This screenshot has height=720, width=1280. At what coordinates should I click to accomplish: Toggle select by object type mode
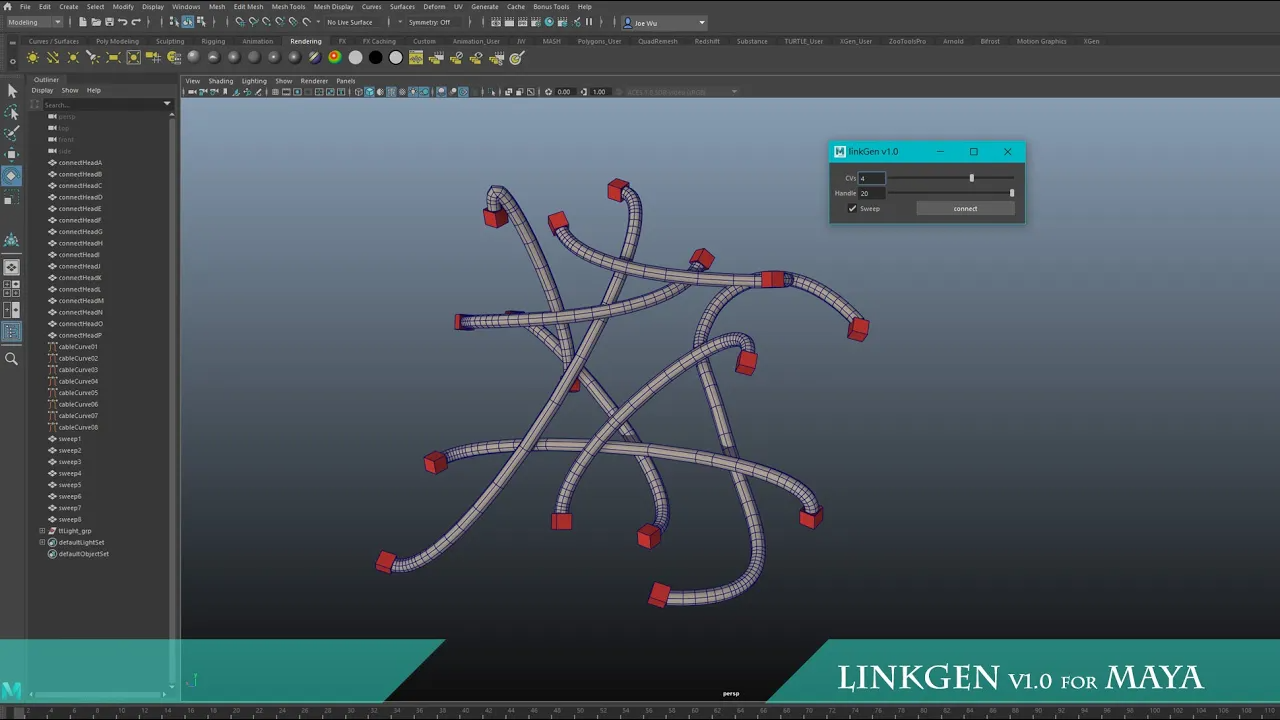point(187,22)
